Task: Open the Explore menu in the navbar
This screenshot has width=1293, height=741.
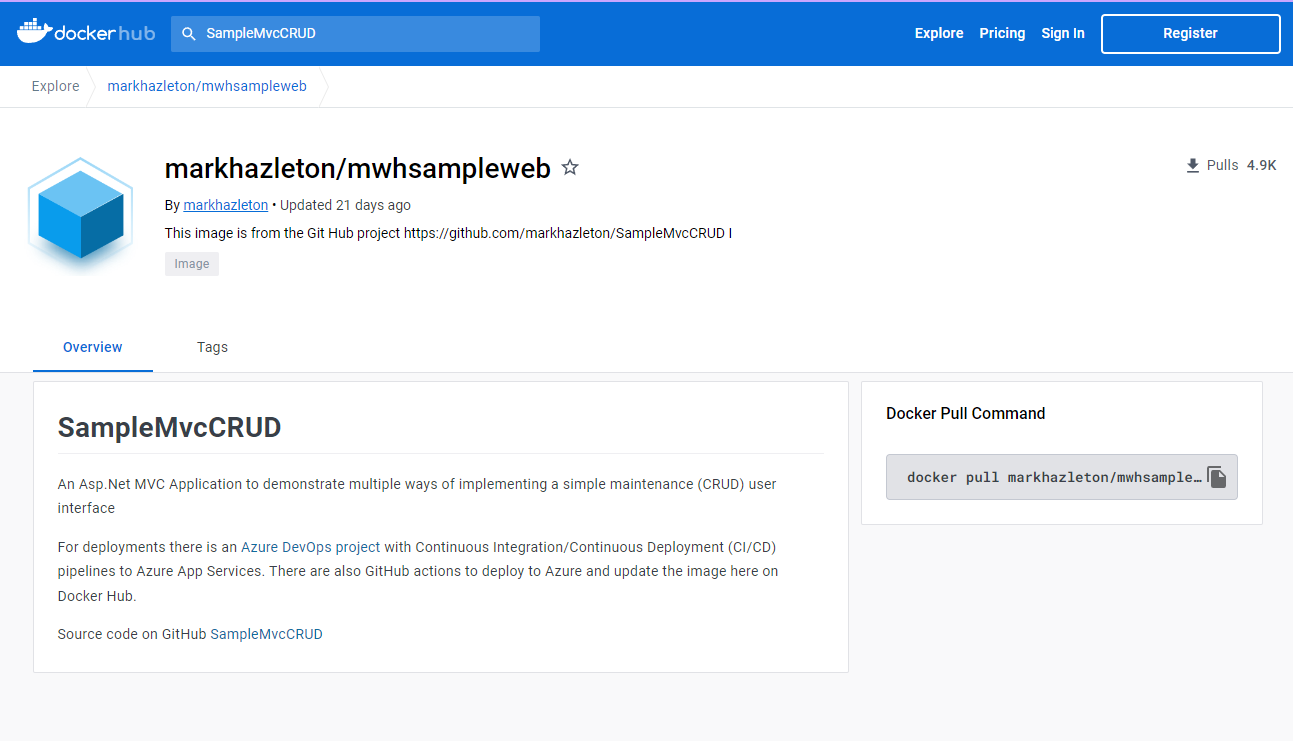Action: click(938, 33)
